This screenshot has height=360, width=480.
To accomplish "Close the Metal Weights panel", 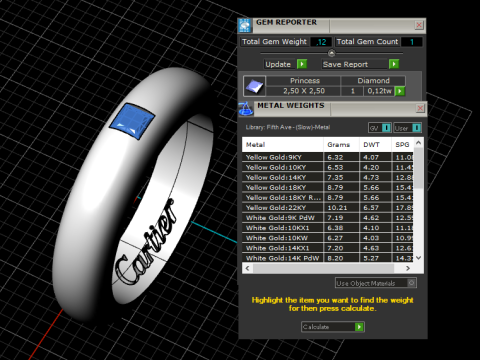I will 420,109.
